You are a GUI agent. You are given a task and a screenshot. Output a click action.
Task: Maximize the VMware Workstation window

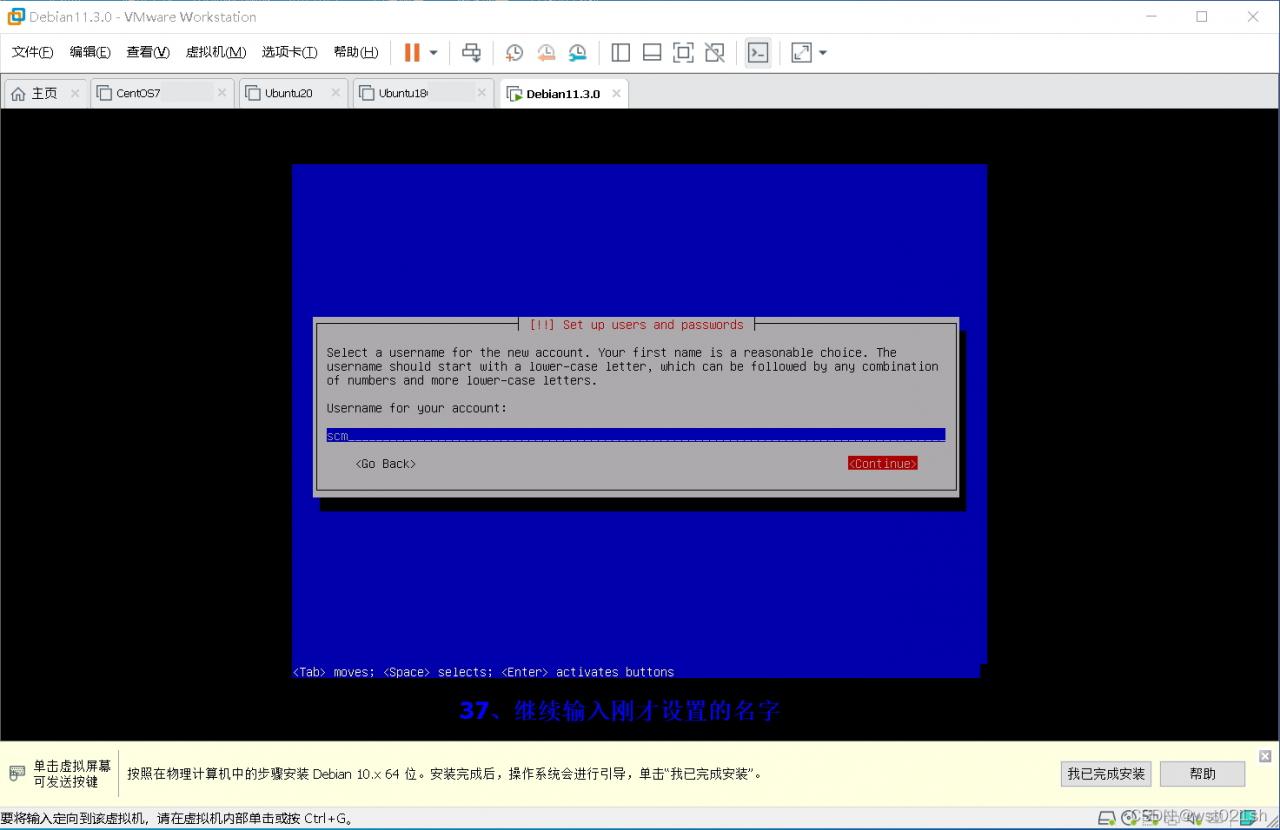pos(1202,16)
